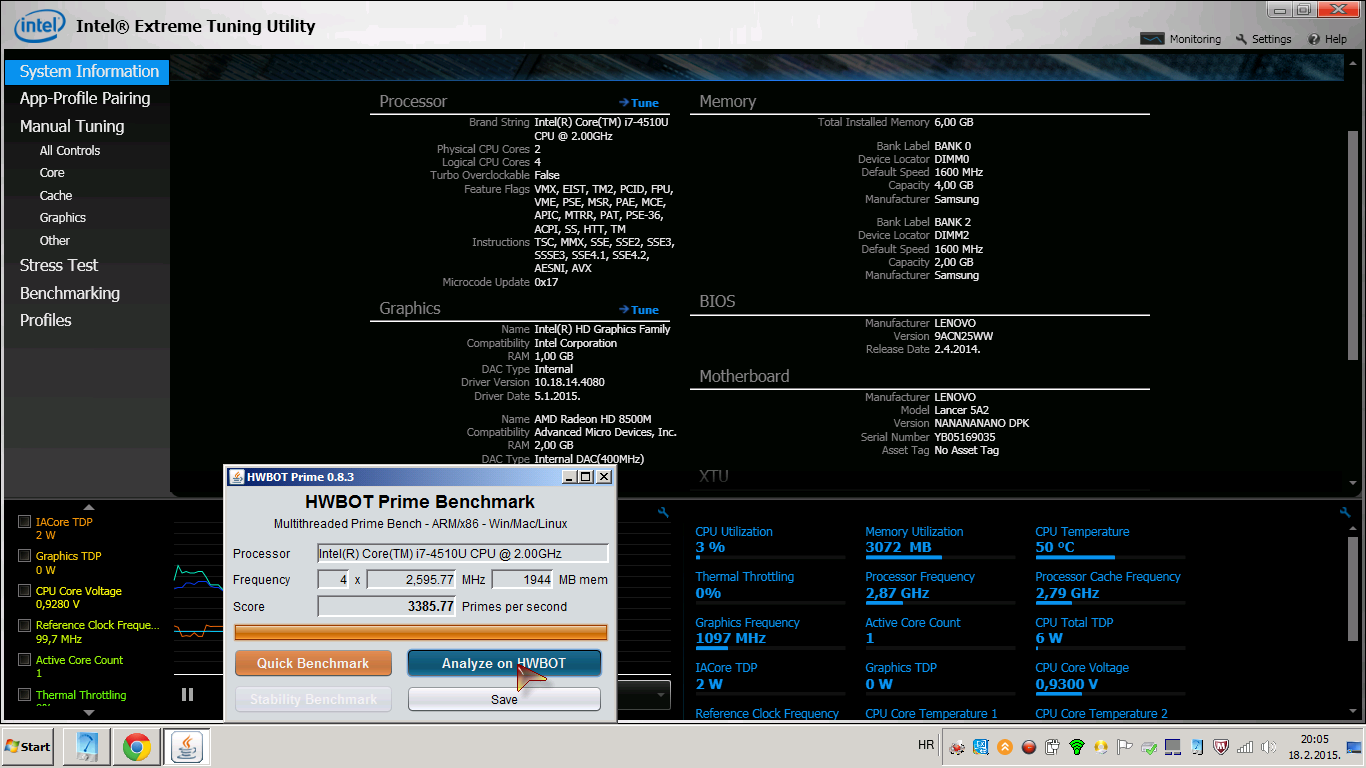
Task: Click orange double-chevron tray icon
Action: pyautogui.click(x=1005, y=747)
